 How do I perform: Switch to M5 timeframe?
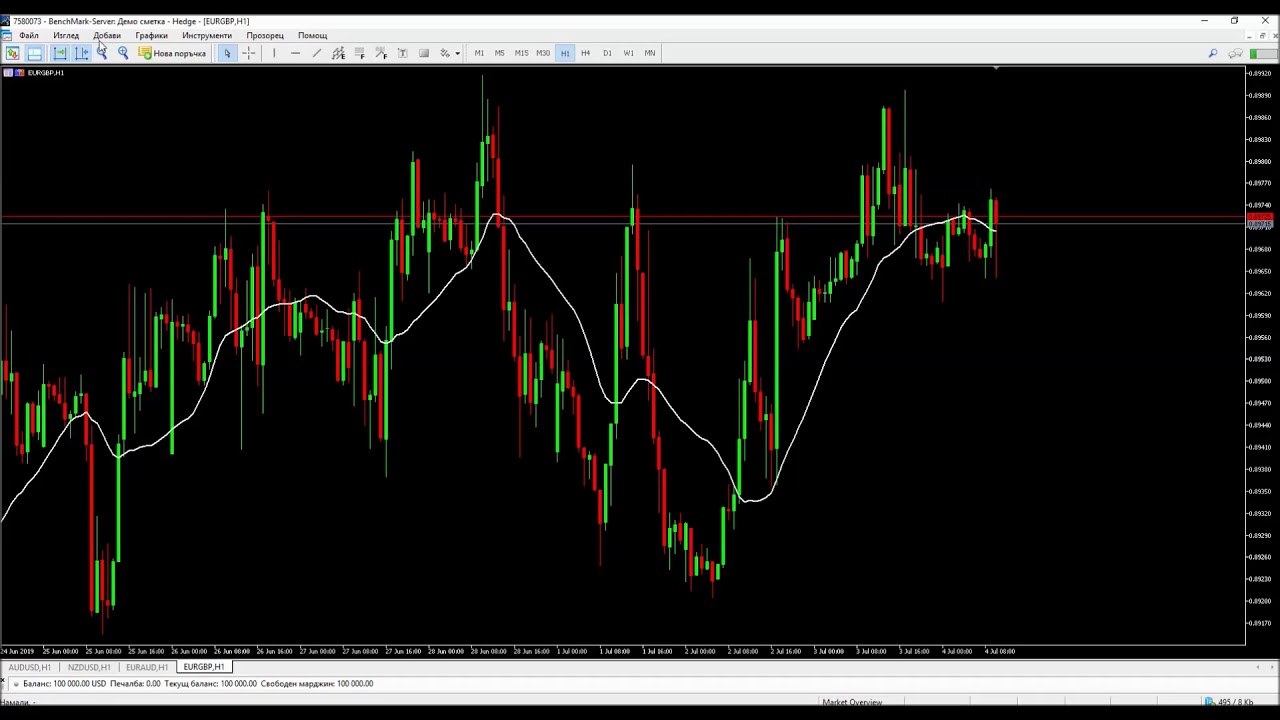[x=499, y=53]
